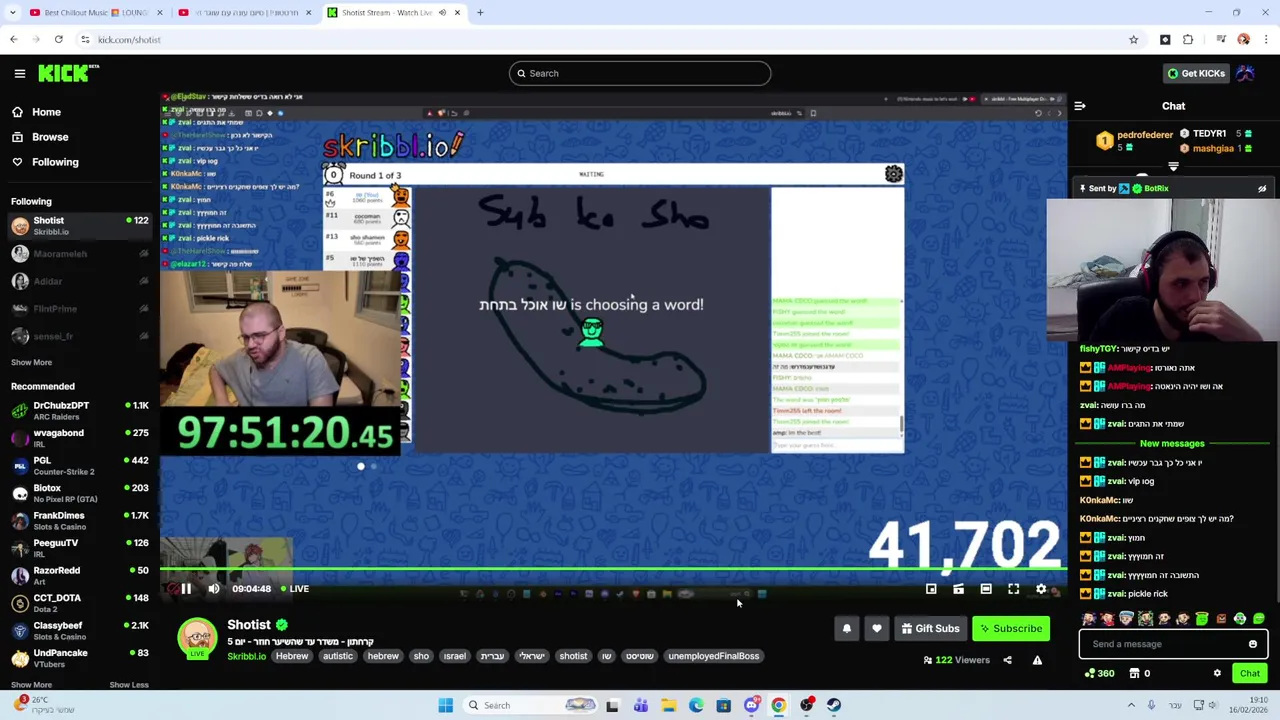Open Skribbl game settings gear in stream
Image resolution: width=1280 pixels, height=720 pixels.
893,174
